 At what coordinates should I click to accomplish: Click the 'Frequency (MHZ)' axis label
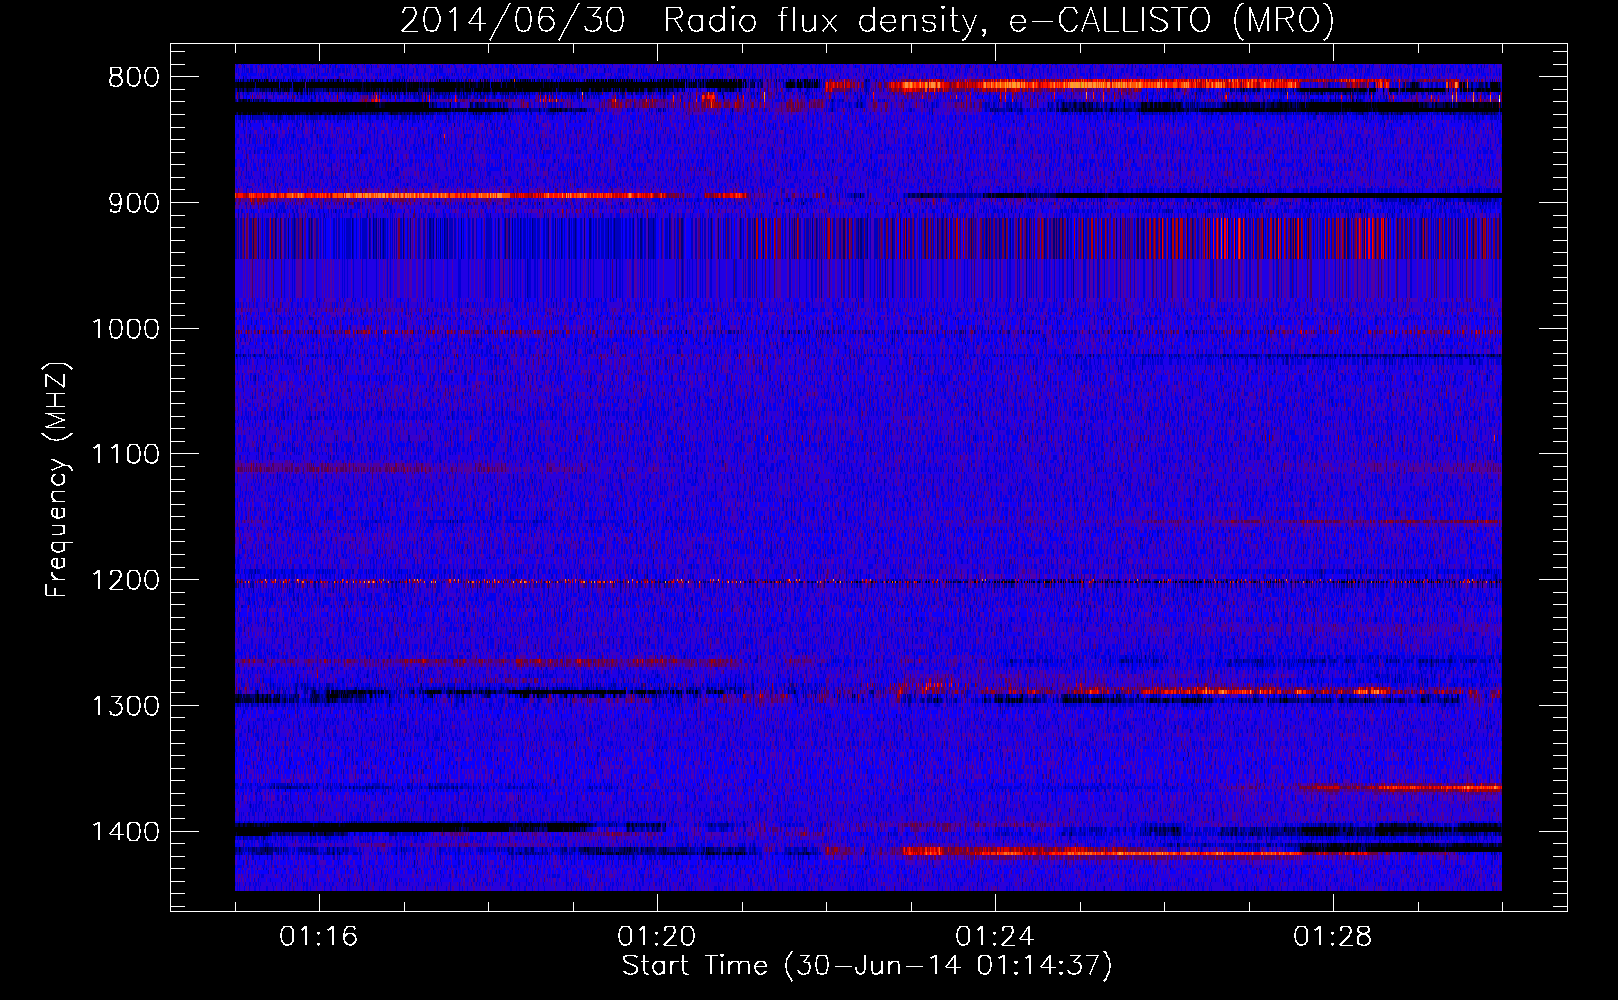coord(57,479)
